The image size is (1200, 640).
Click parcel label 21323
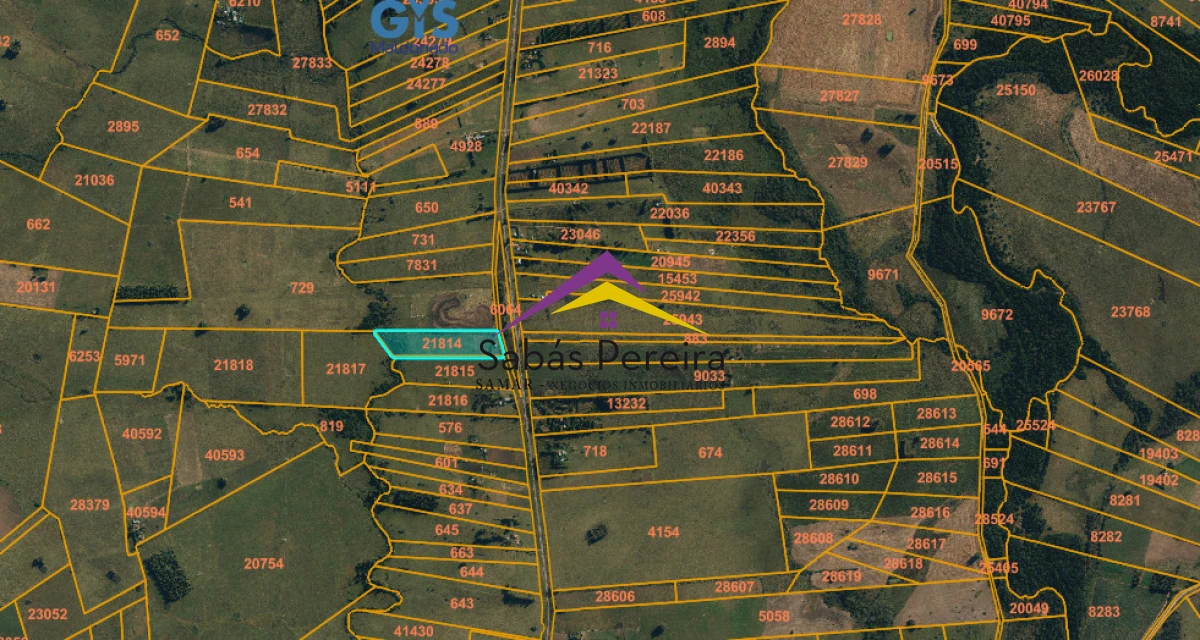pyautogui.click(x=598, y=72)
